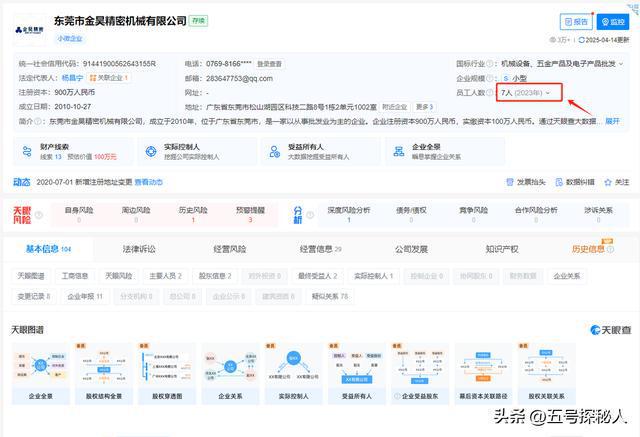Image resolution: width=640 pixels, height=437 pixels.
Task: Click the 财产线索 card icon
Action: click(x=27, y=151)
